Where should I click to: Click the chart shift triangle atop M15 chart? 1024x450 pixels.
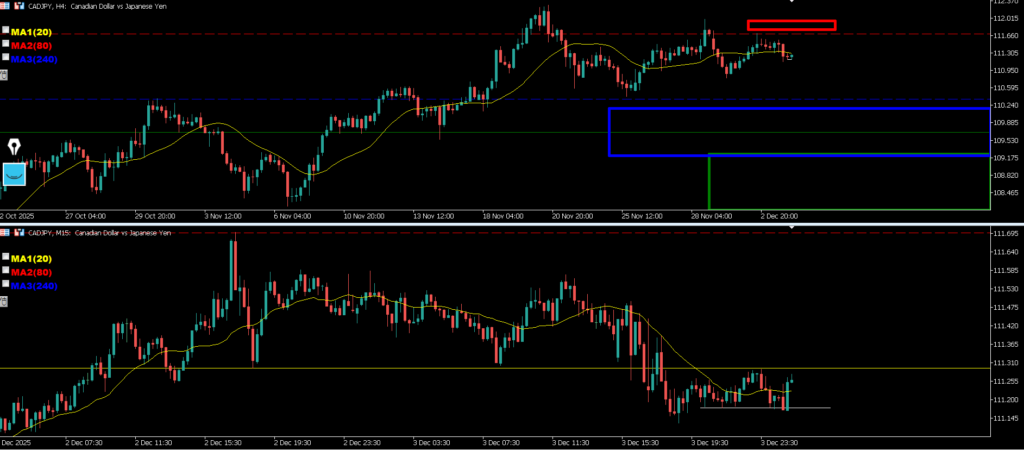[792, 228]
